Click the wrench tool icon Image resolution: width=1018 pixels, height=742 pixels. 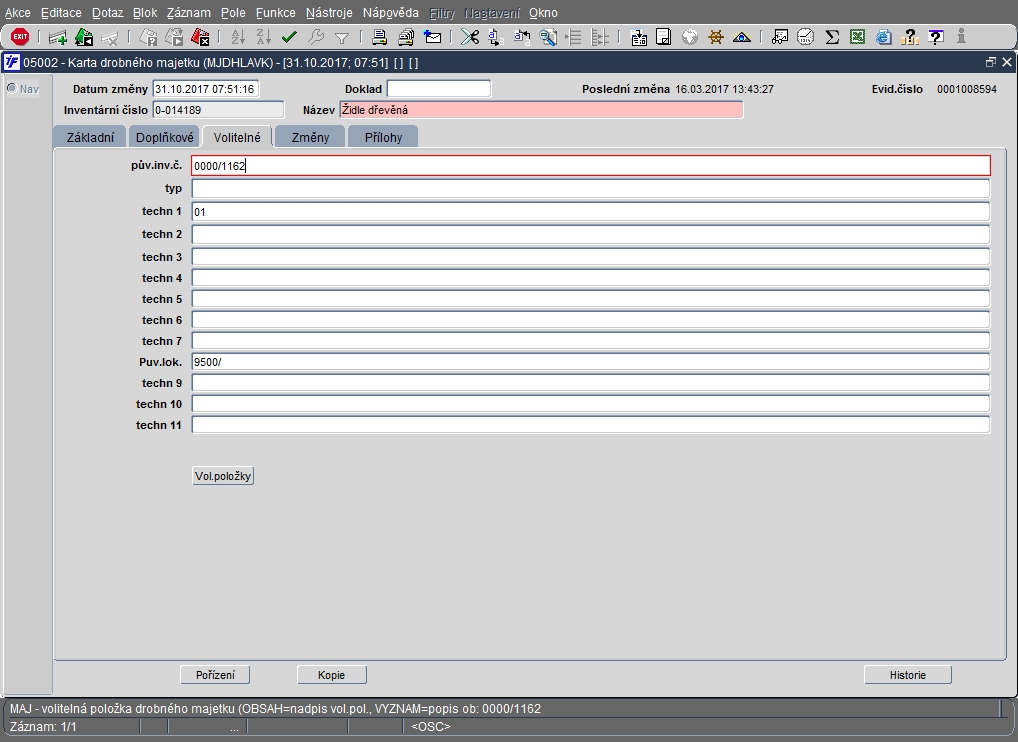(316, 38)
